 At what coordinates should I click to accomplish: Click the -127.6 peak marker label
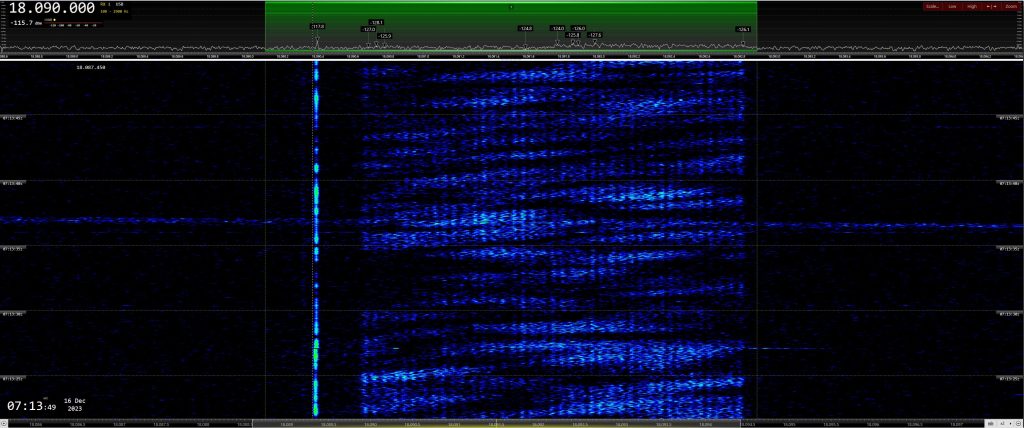594,35
